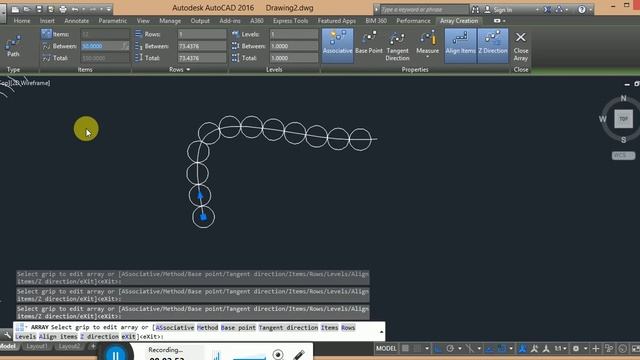Open the Help dropdown arrow

pos(590,9)
